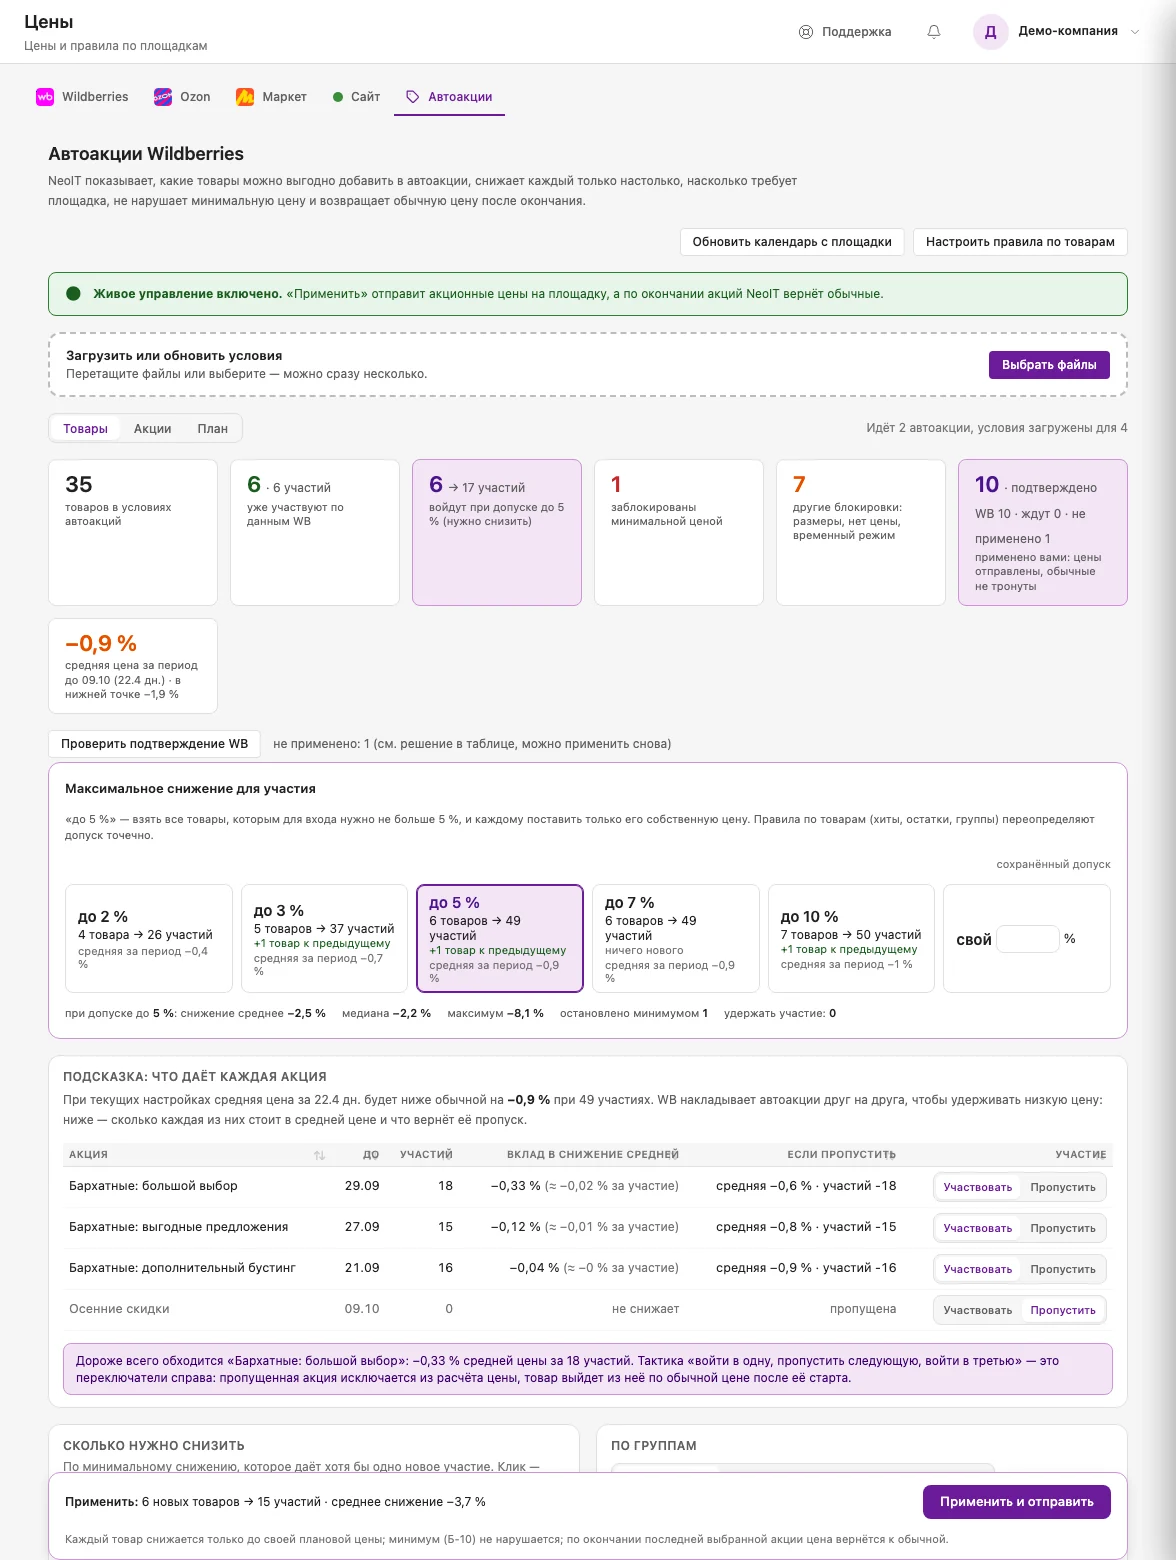
Task: Click Обновить календарь с площадки
Action: pyautogui.click(x=792, y=242)
